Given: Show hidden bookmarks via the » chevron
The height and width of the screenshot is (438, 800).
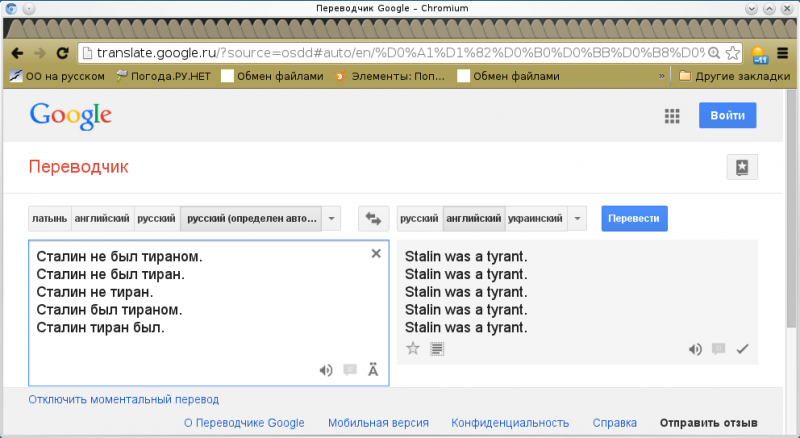Looking at the screenshot, I should point(661,76).
